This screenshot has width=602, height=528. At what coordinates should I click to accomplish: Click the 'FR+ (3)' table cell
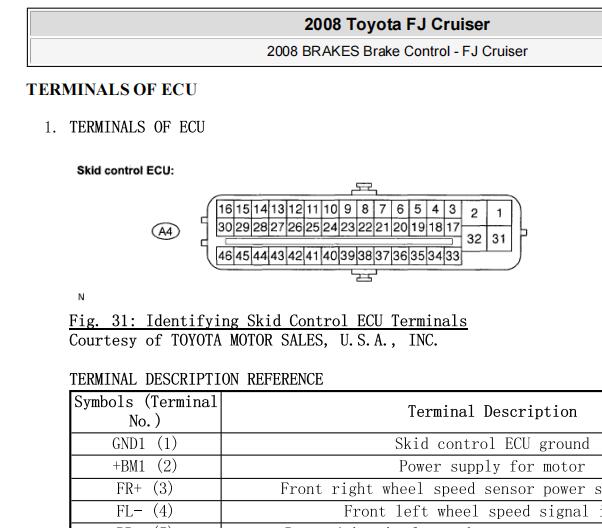pyautogui.click(x=145, y=489)
